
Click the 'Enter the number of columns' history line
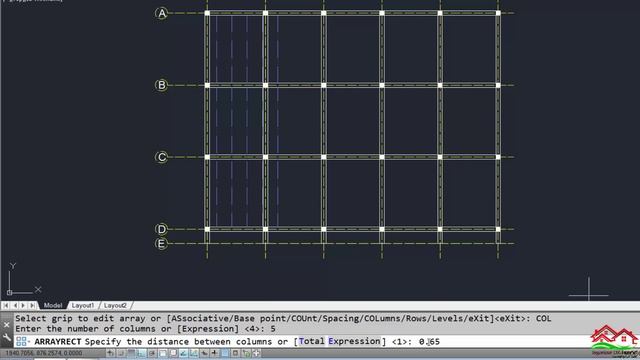coord(145,329)
